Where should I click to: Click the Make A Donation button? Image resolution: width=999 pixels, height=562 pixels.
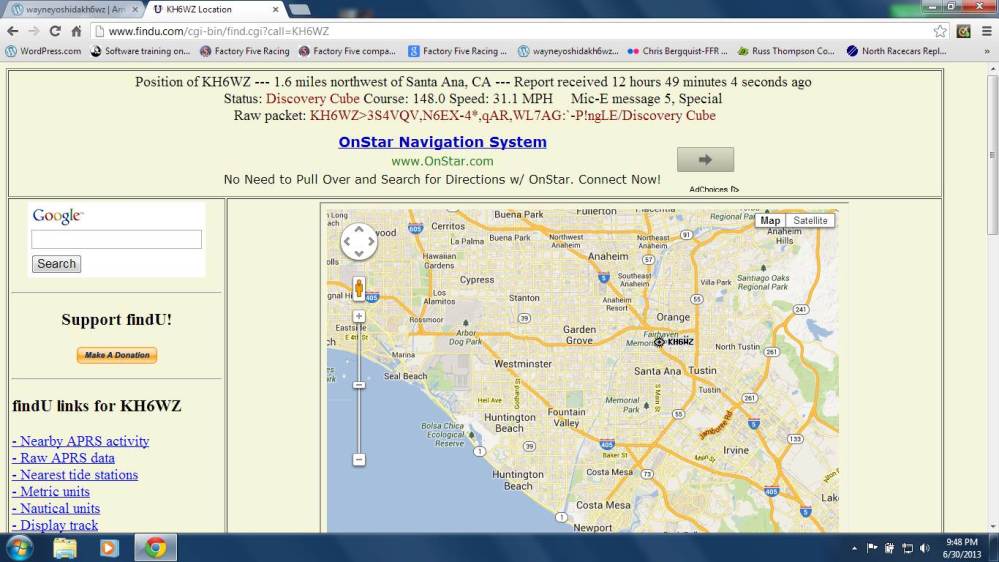tap(117, 355)
